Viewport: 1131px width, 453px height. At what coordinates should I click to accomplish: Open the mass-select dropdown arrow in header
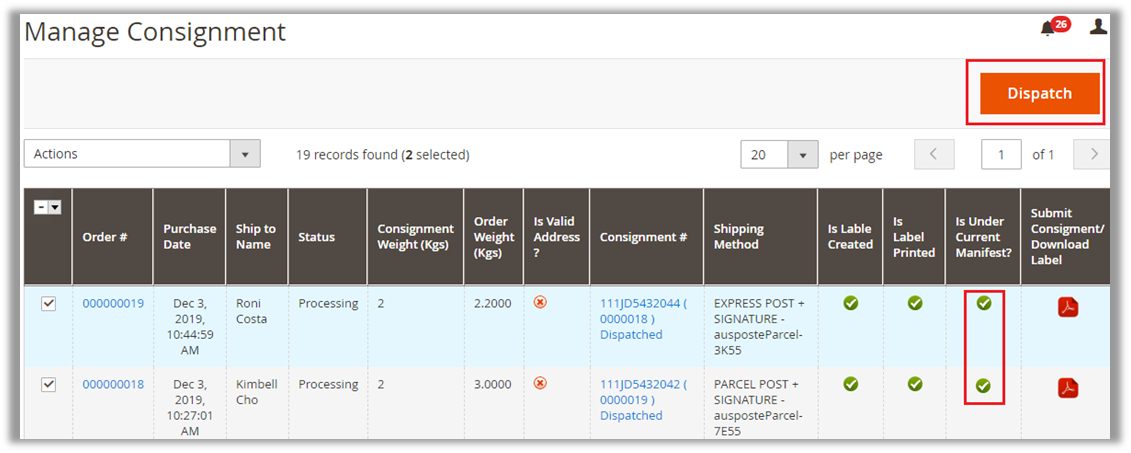pos(55,207)
